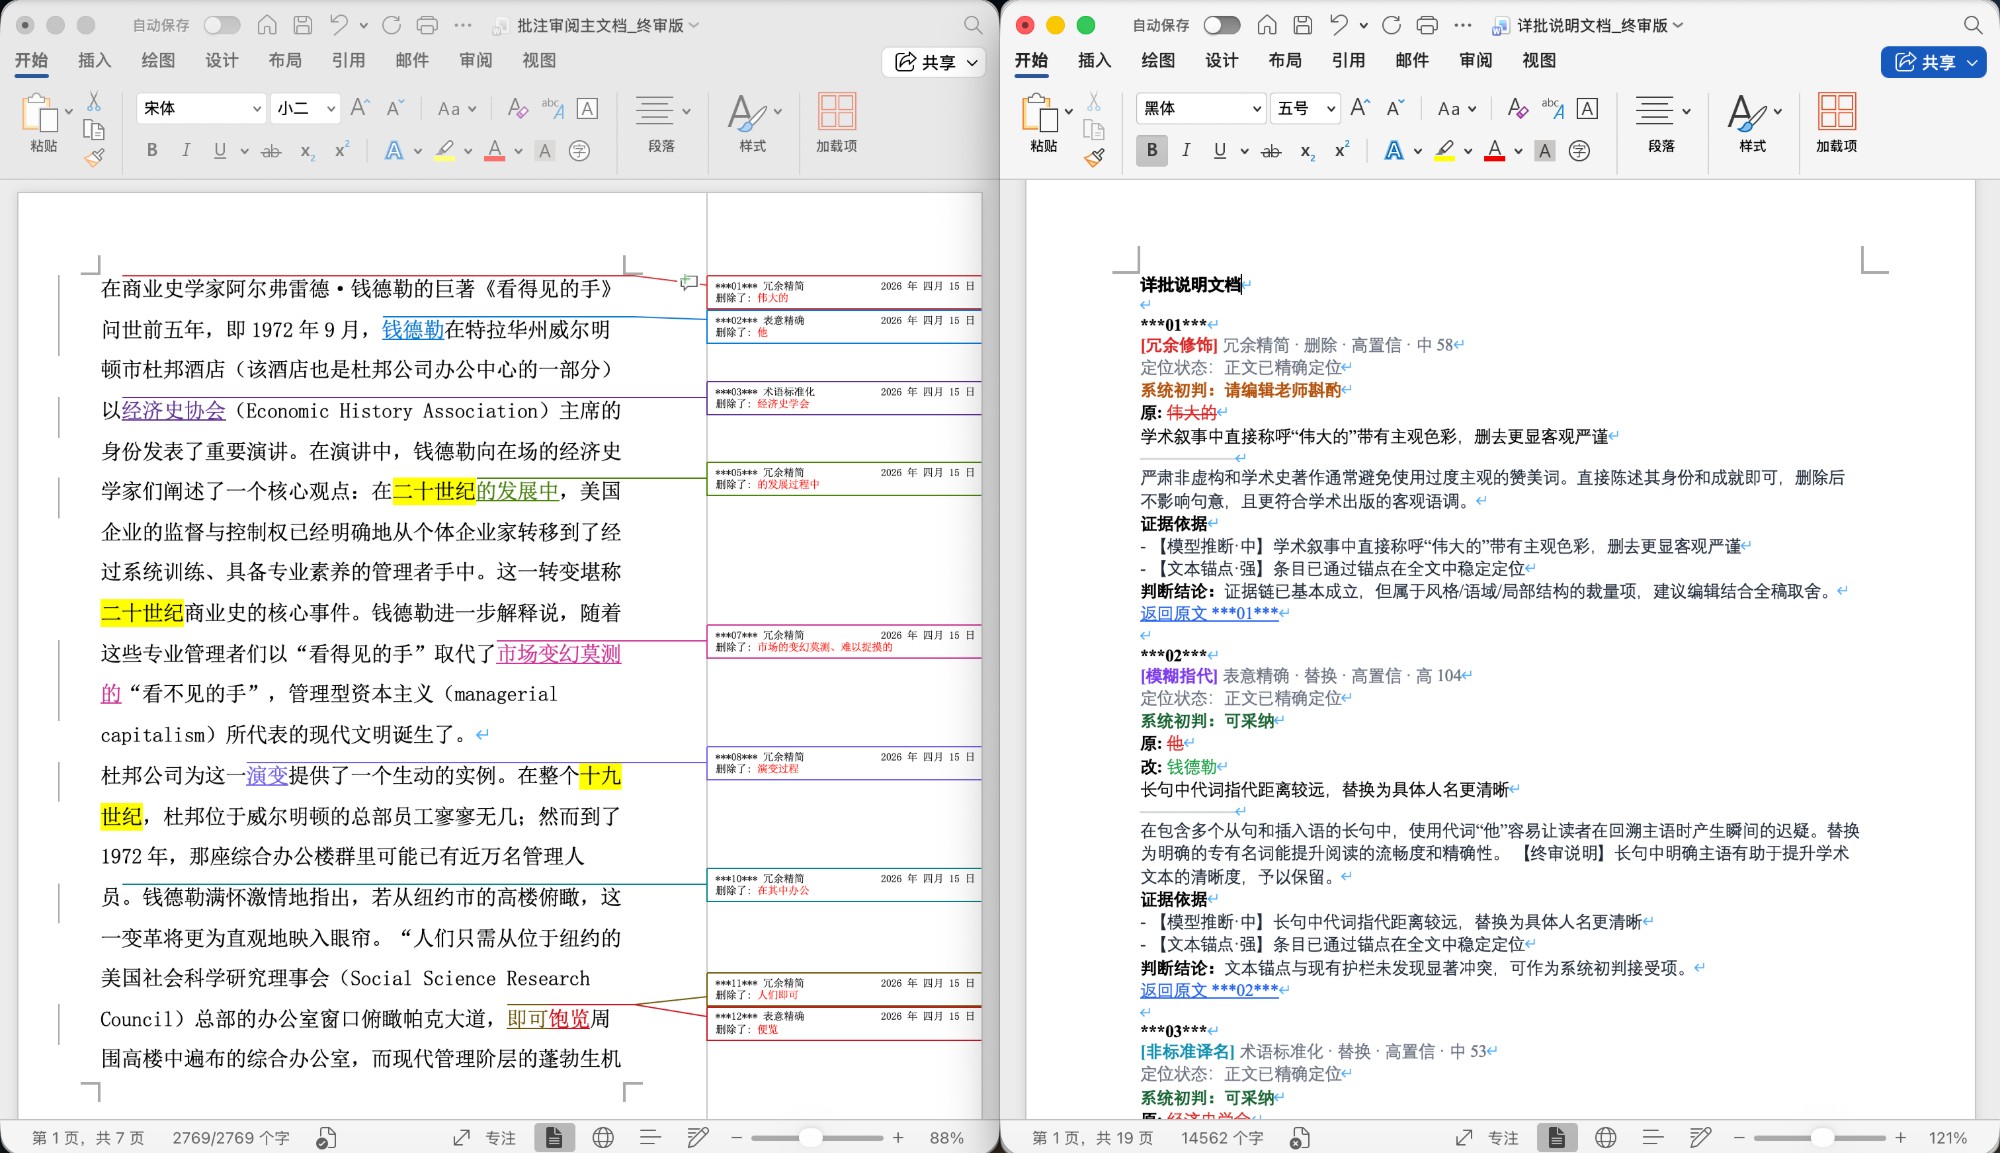Click Character shading icon in right window

click(1545, 151)
